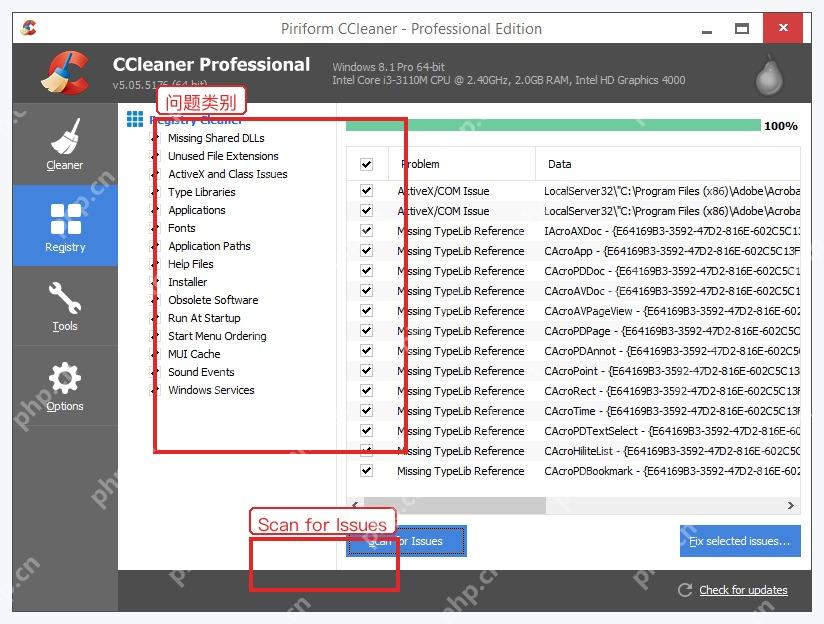Click the CCleaner logo in header
The image size is (824, 624).
tap(65, 73)
